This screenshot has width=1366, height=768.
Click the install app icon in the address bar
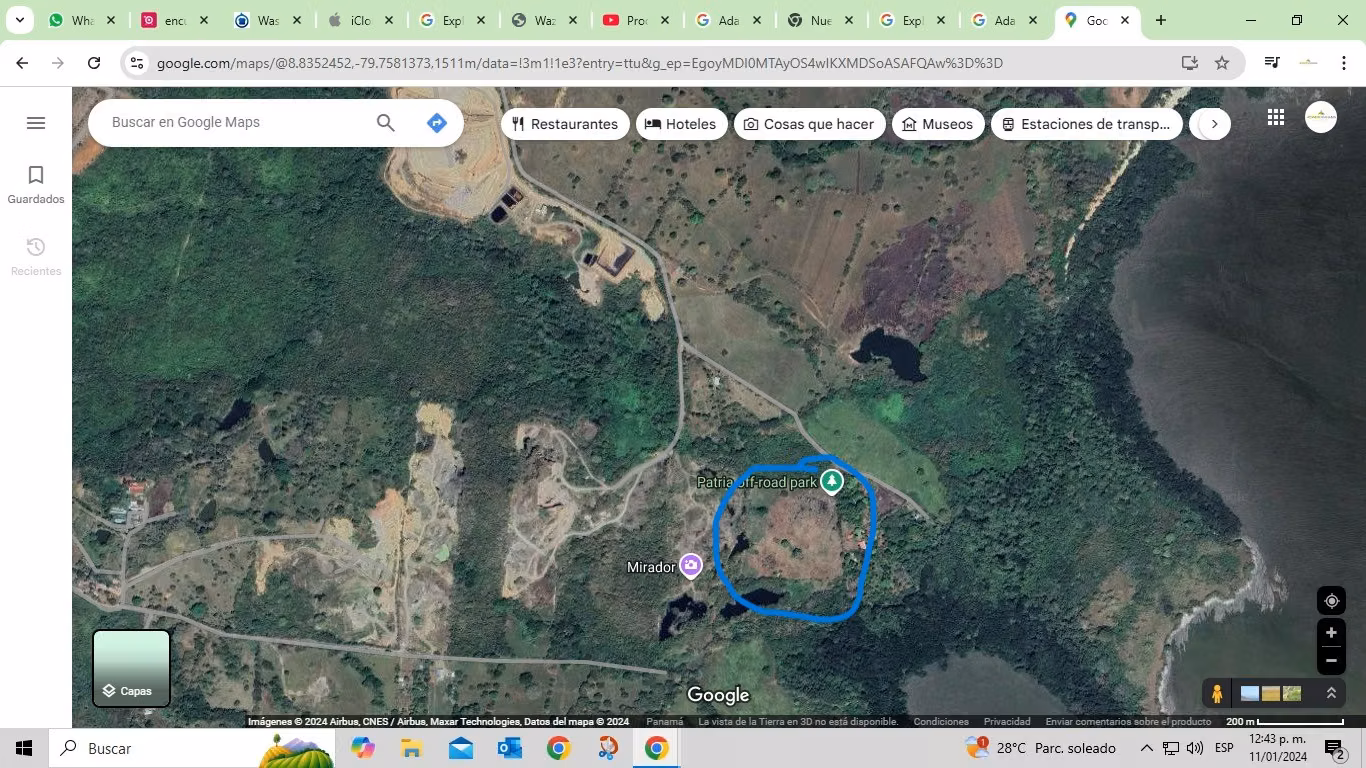point(1189,63)
